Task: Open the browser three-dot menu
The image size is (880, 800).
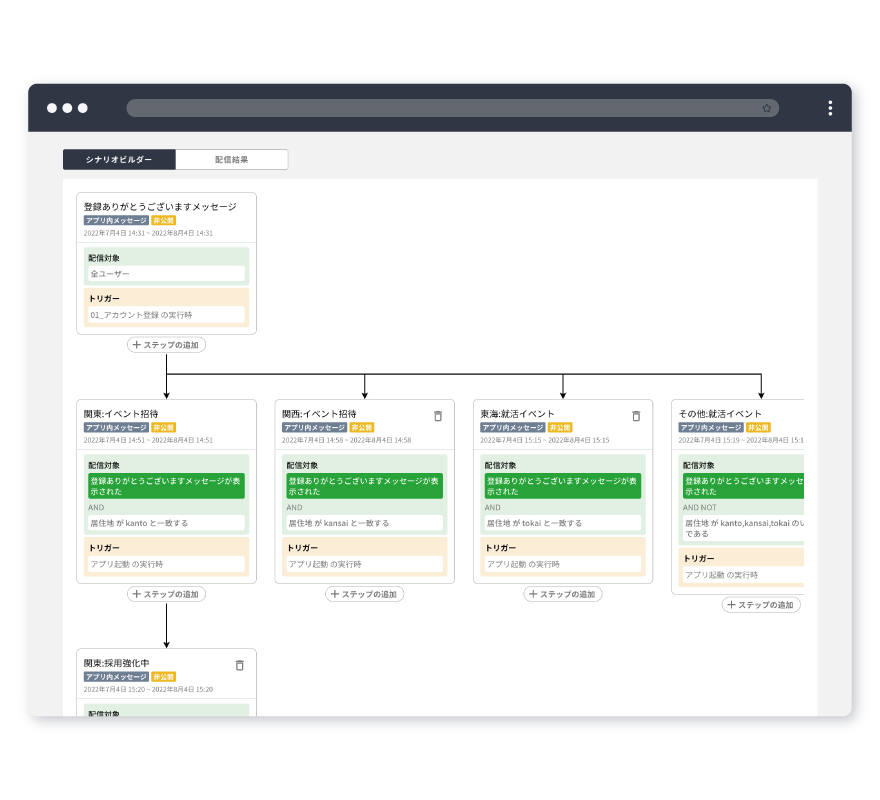Action: pyautogui.click(x=830, y=108)
